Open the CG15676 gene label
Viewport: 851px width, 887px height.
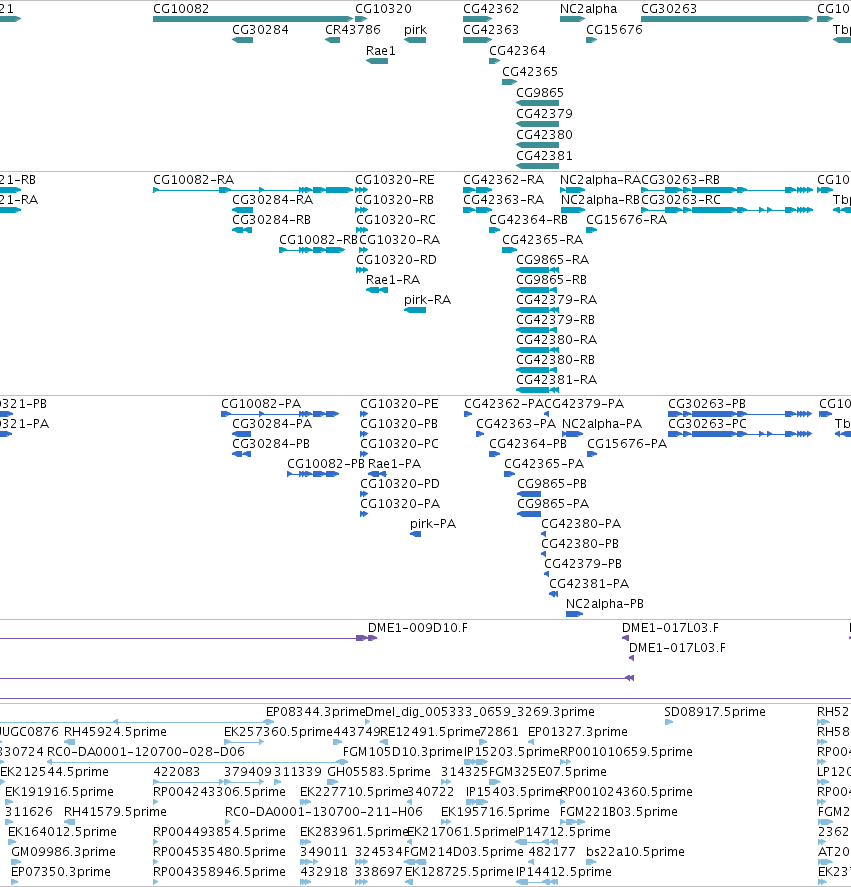coord(614,29)
